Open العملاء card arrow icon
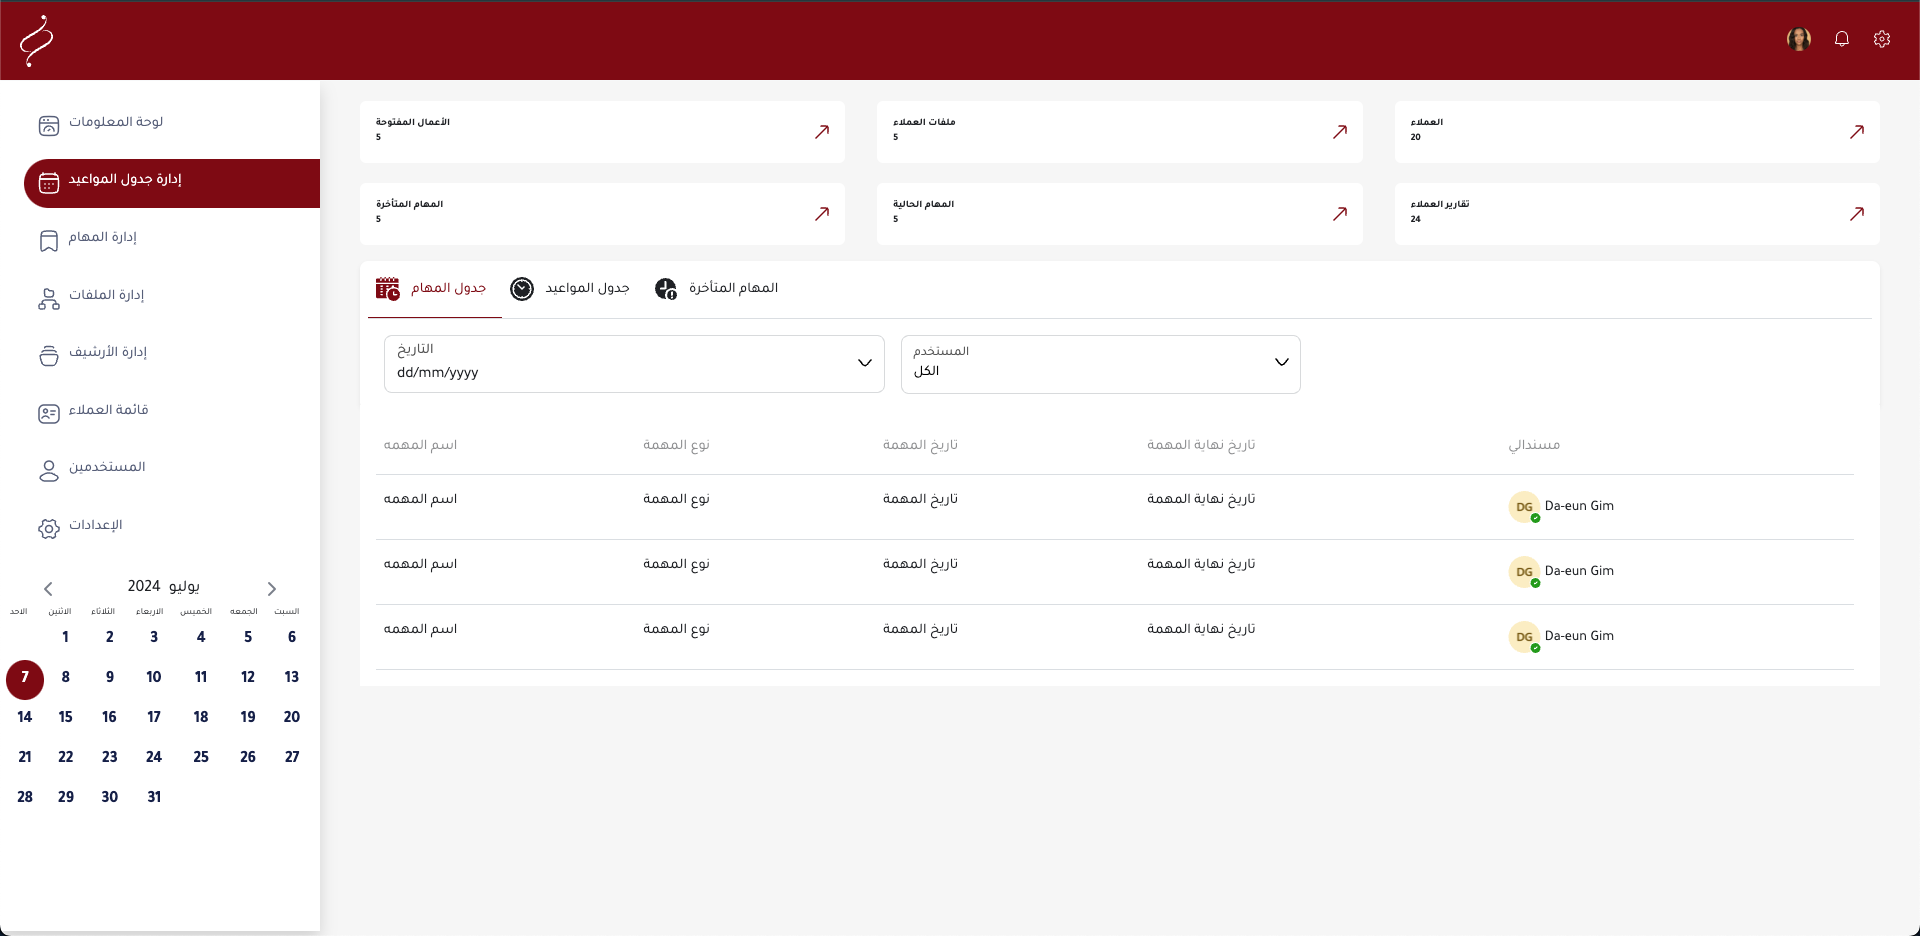This screenshot has width=1920, height=936. coord(1856,132)
